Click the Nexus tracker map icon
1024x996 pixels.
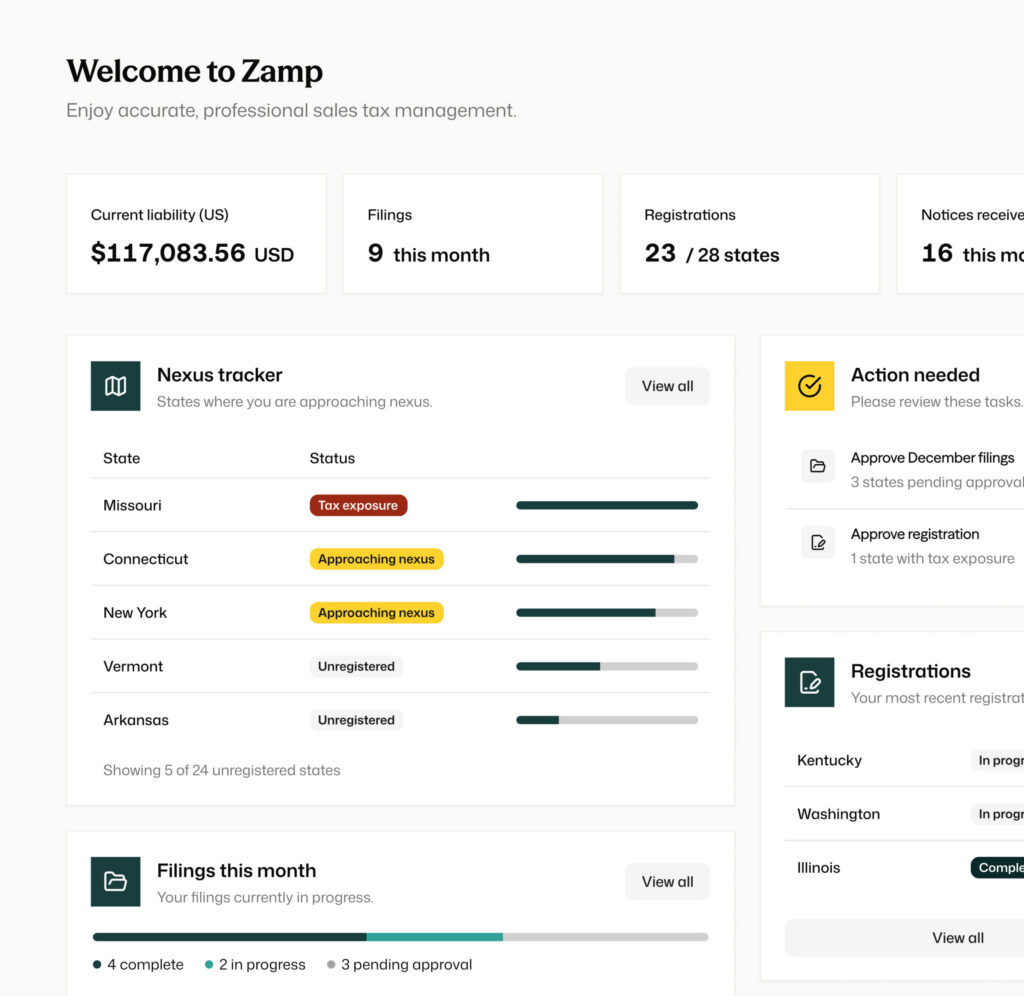pyautogui.click(x=115, y=386)
